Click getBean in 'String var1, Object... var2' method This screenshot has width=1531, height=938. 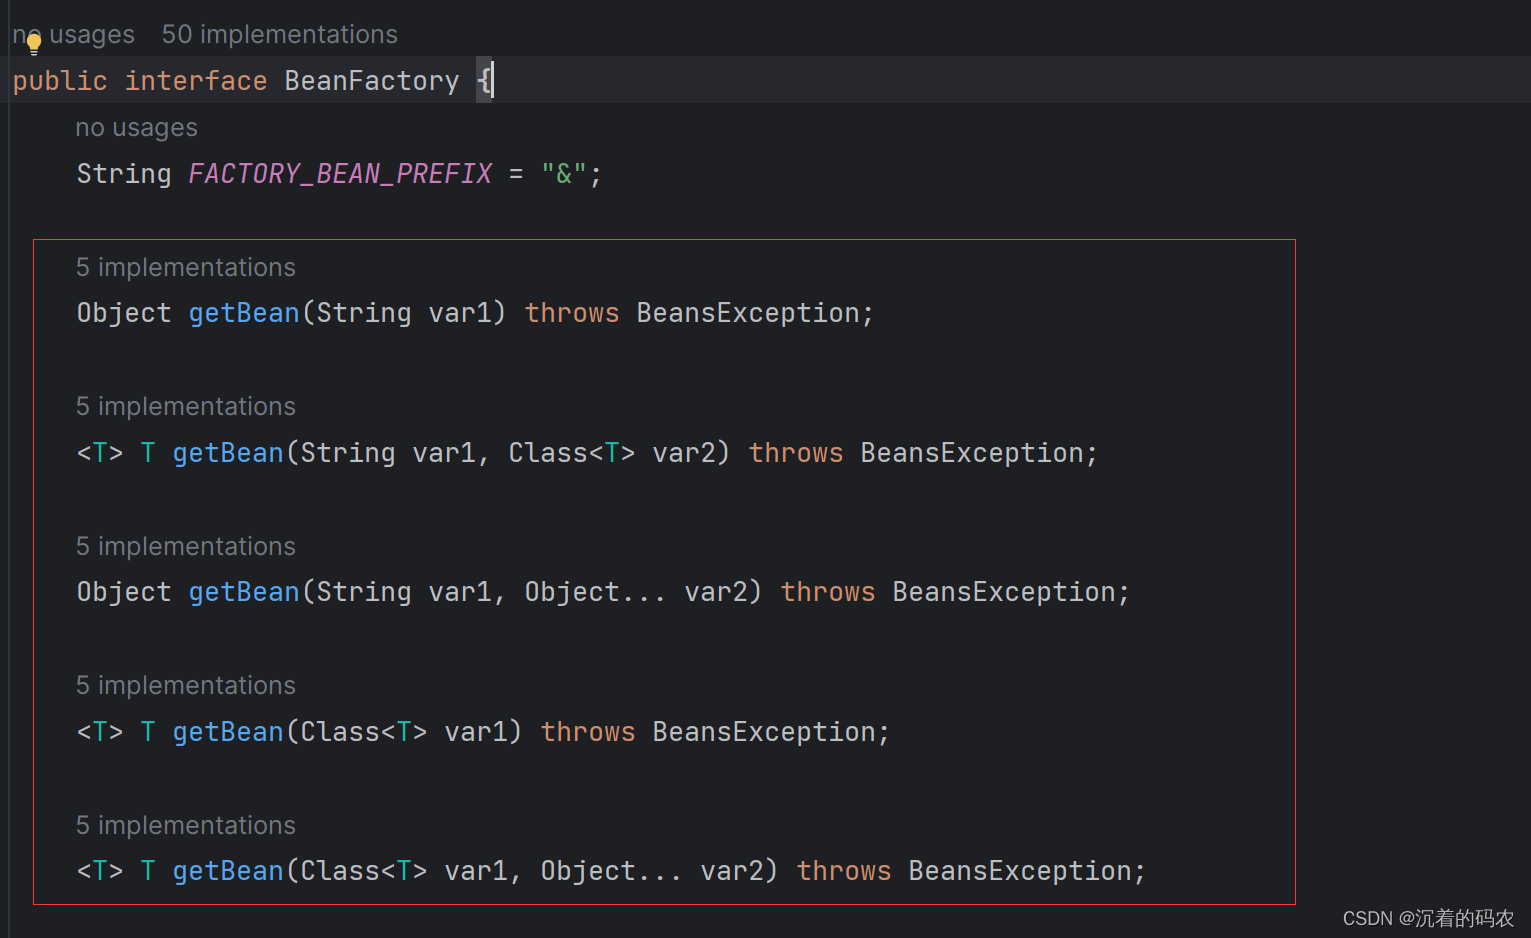coord(244,592)
